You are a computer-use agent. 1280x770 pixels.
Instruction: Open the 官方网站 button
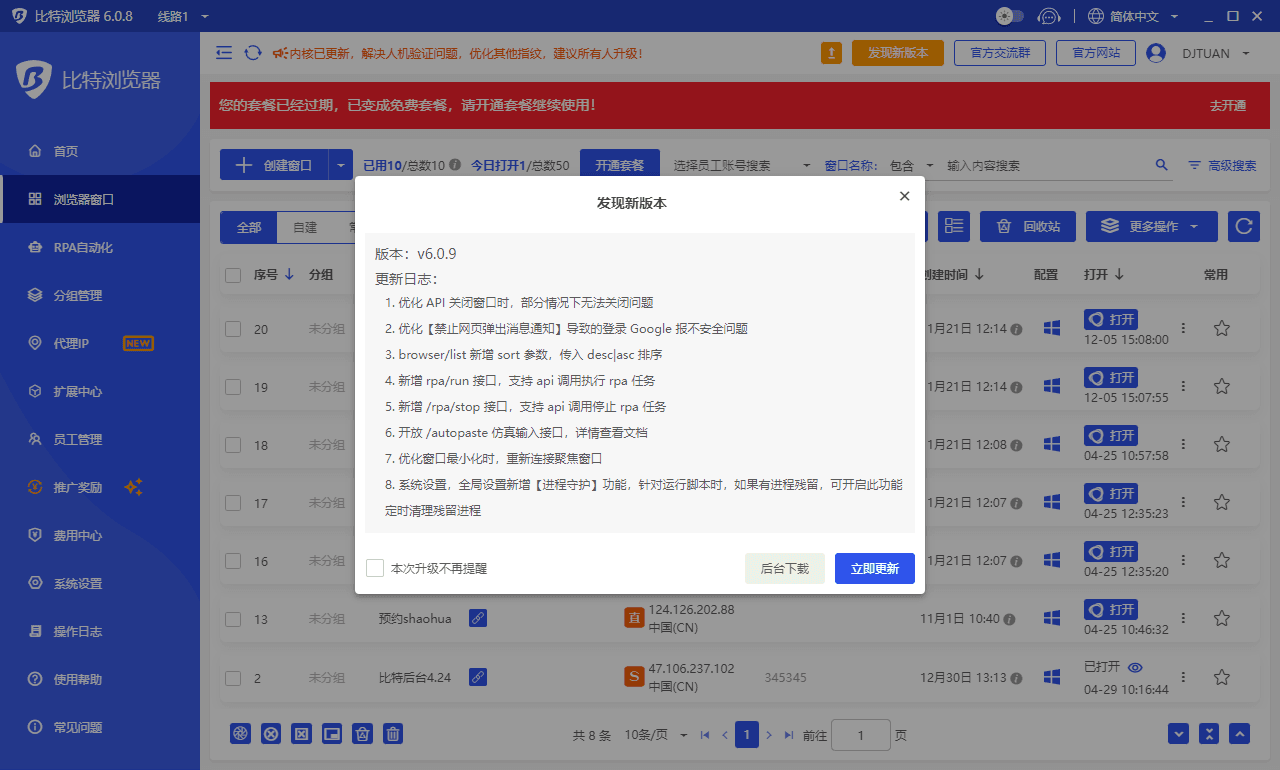1096,53
